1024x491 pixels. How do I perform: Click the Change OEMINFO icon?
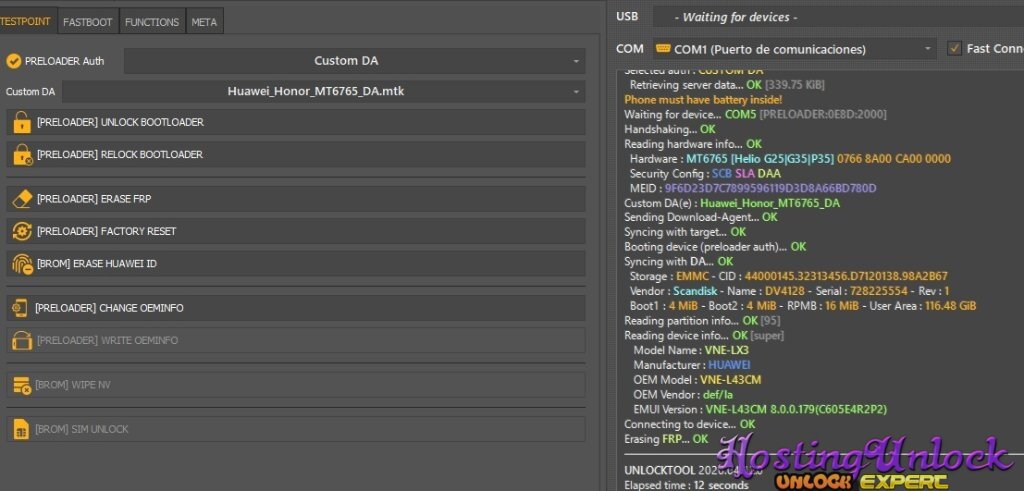click(x=20, y=308)
